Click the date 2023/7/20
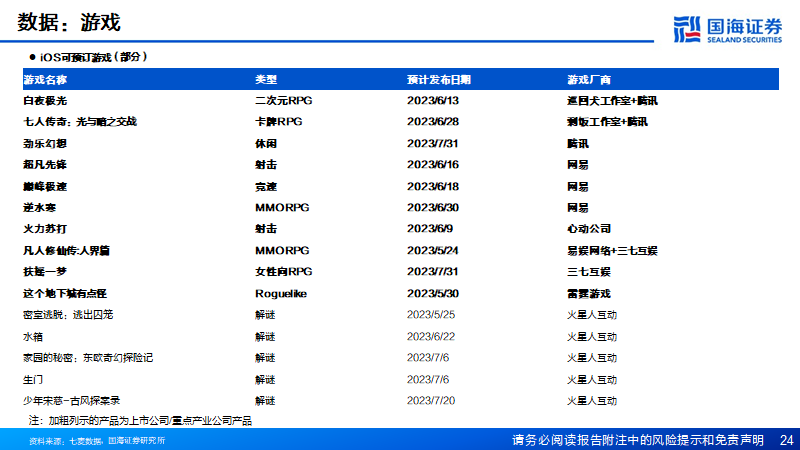 pyautogui.click(x=431, y=401)
